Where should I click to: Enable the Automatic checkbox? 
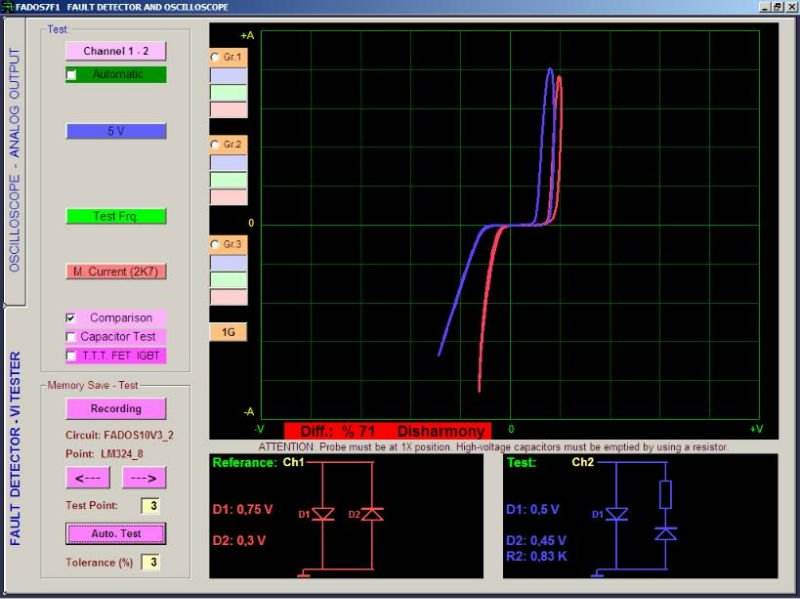point(72,75)
